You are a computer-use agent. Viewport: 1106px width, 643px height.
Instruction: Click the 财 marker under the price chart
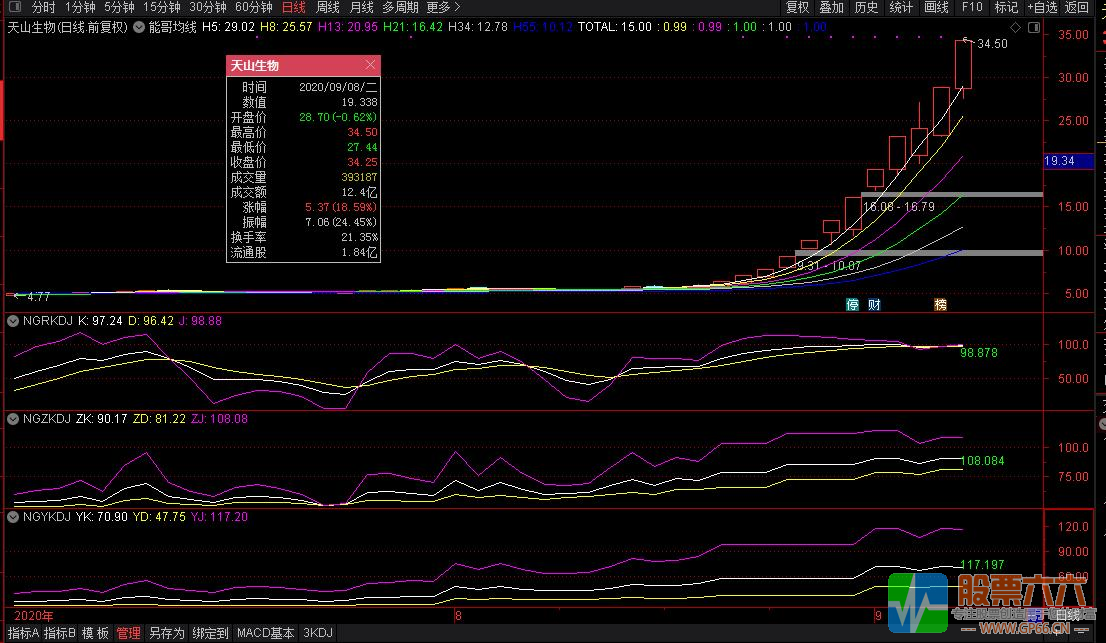coord(875,305)
